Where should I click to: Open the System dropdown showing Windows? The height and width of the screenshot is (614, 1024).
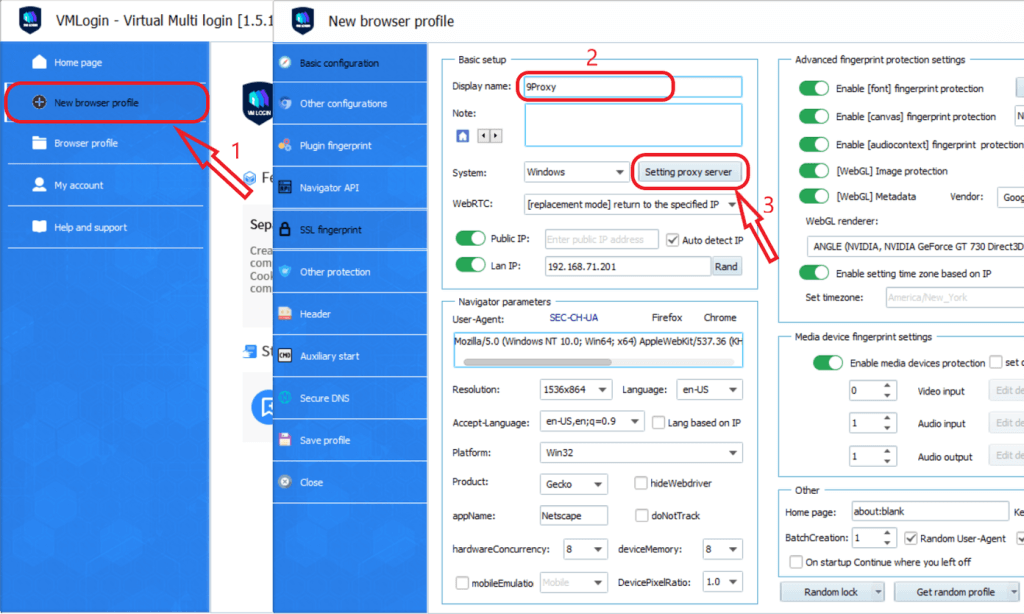(x=575, y=172)
